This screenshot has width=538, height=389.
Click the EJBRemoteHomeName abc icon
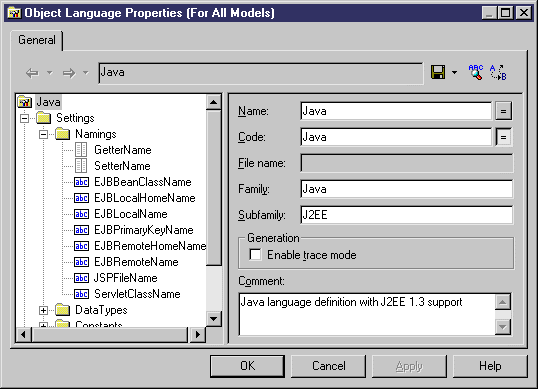pyautogui.click(x=81, y=246)
